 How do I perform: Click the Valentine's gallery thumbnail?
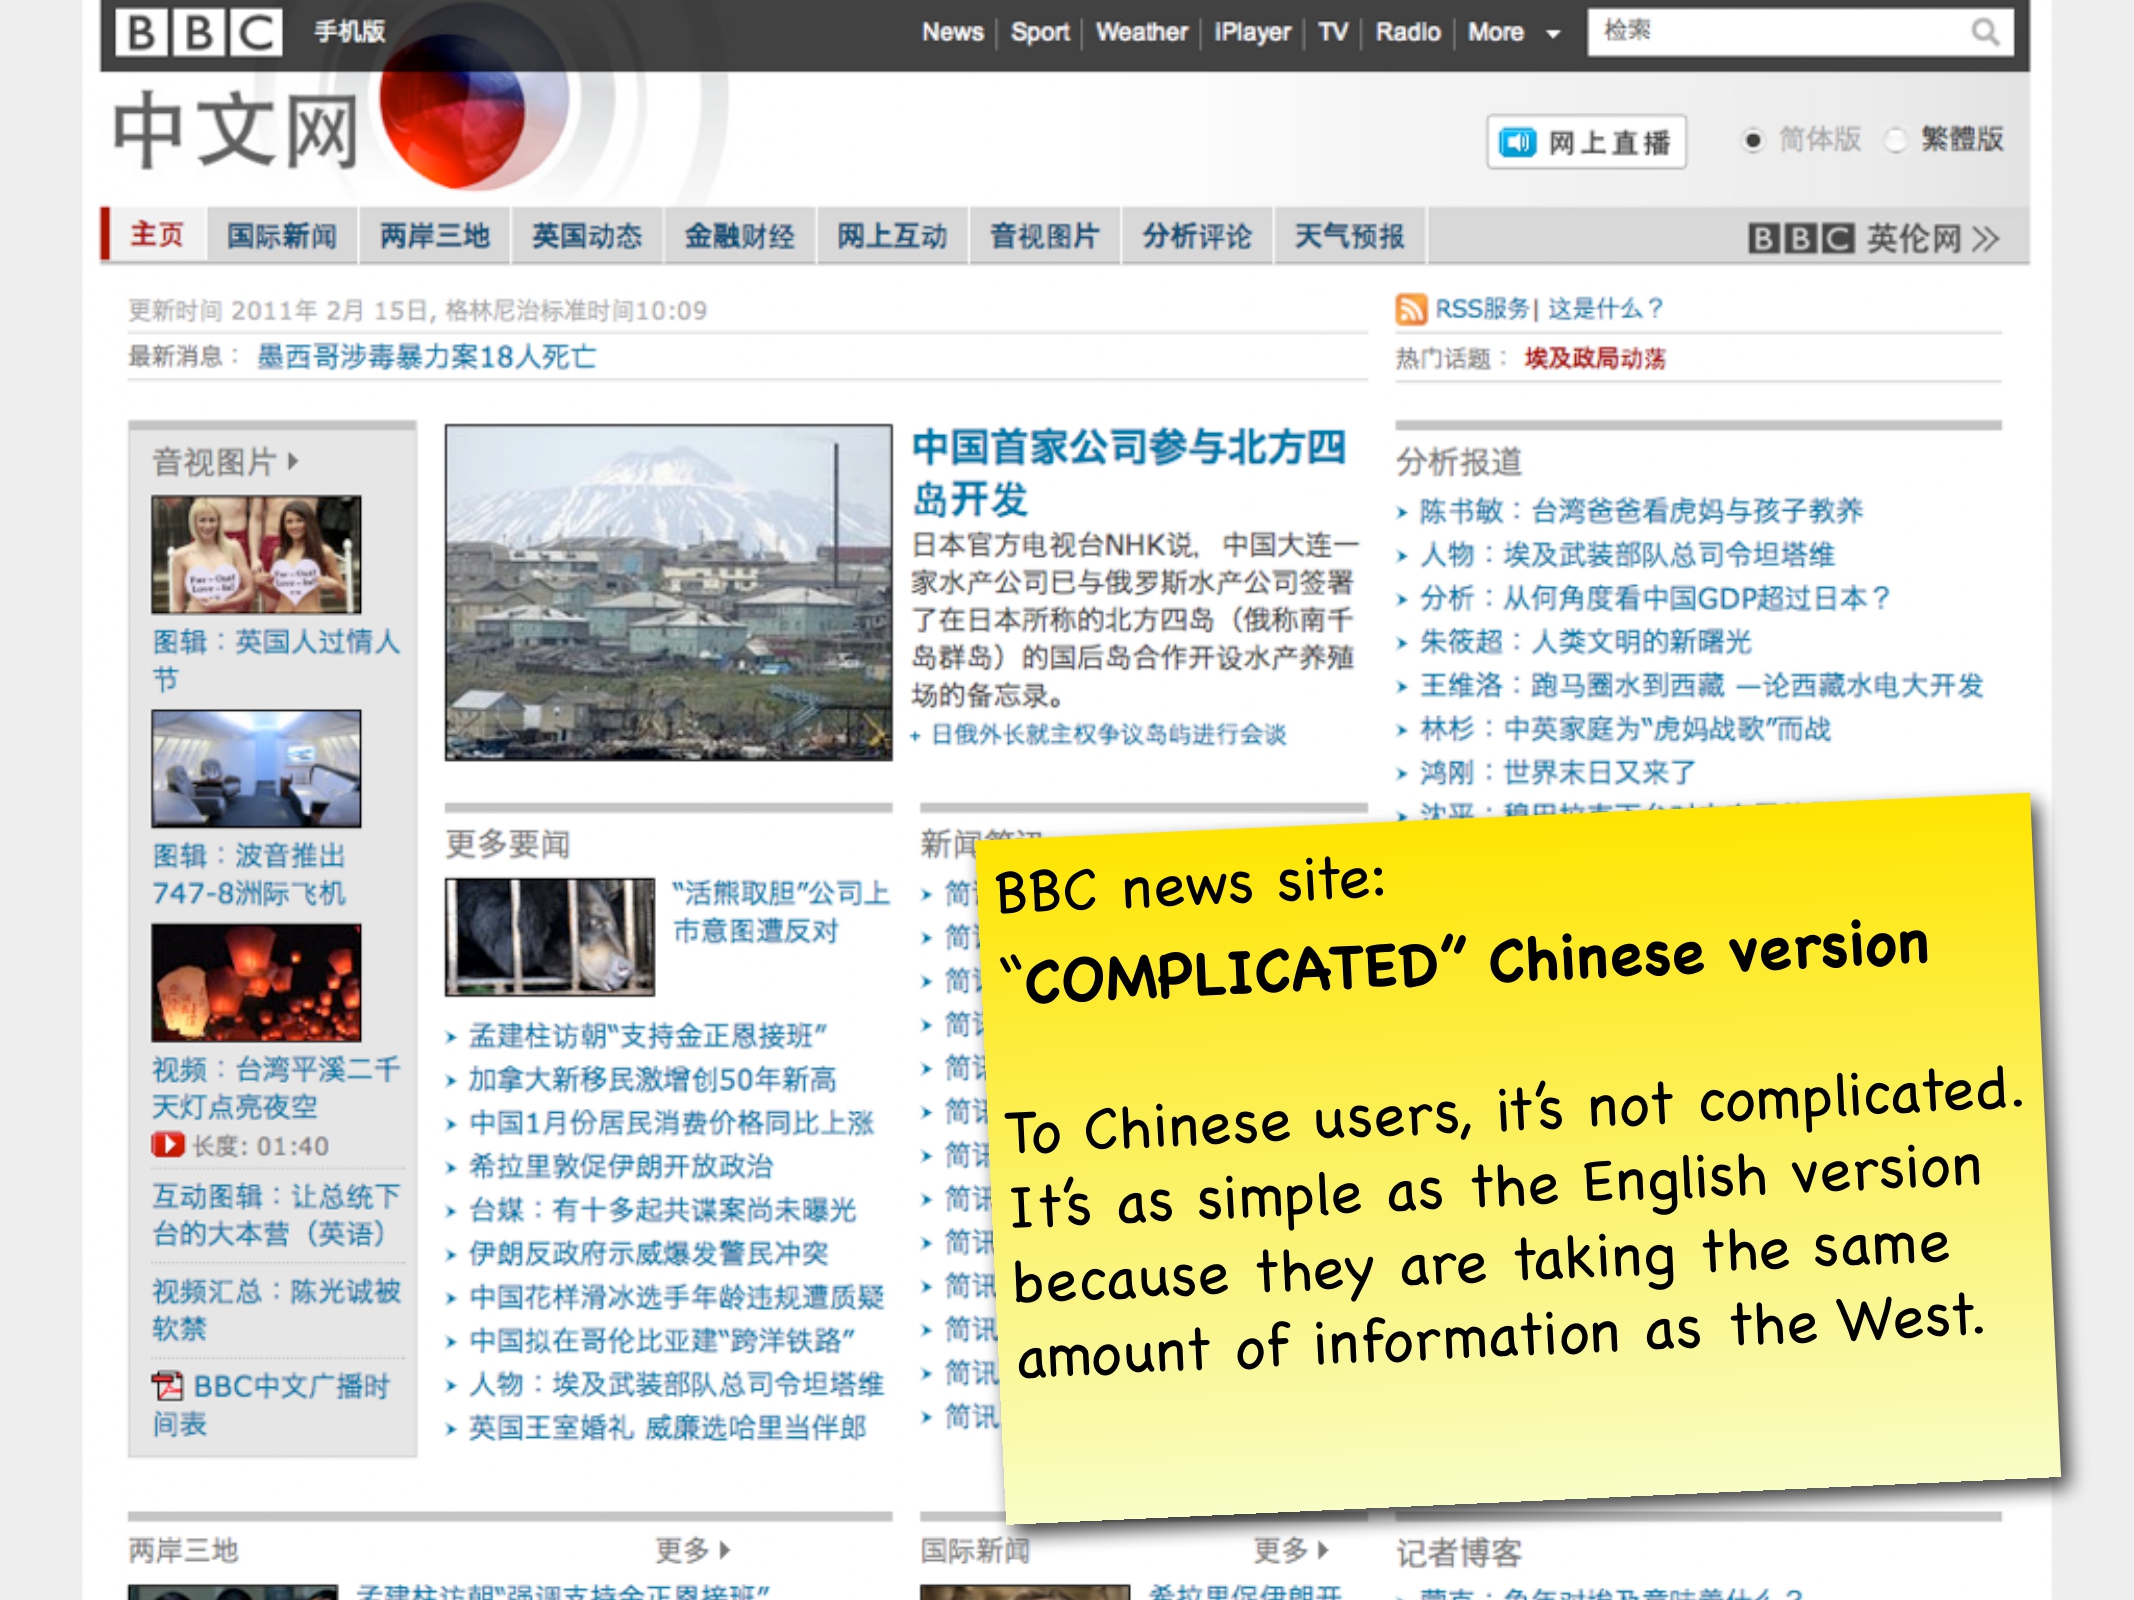click(x=256, y=554)
